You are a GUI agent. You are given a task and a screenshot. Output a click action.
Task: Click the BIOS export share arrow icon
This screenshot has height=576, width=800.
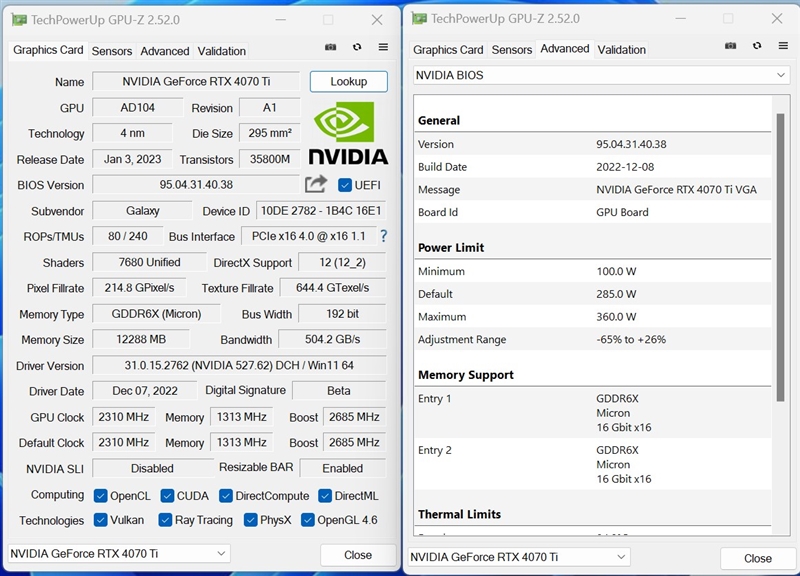pos(316,184)
